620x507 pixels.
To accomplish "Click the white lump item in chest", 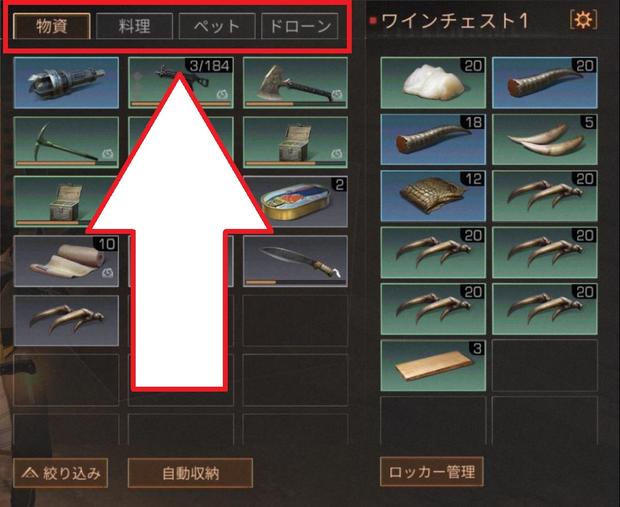I will (433, 83).
